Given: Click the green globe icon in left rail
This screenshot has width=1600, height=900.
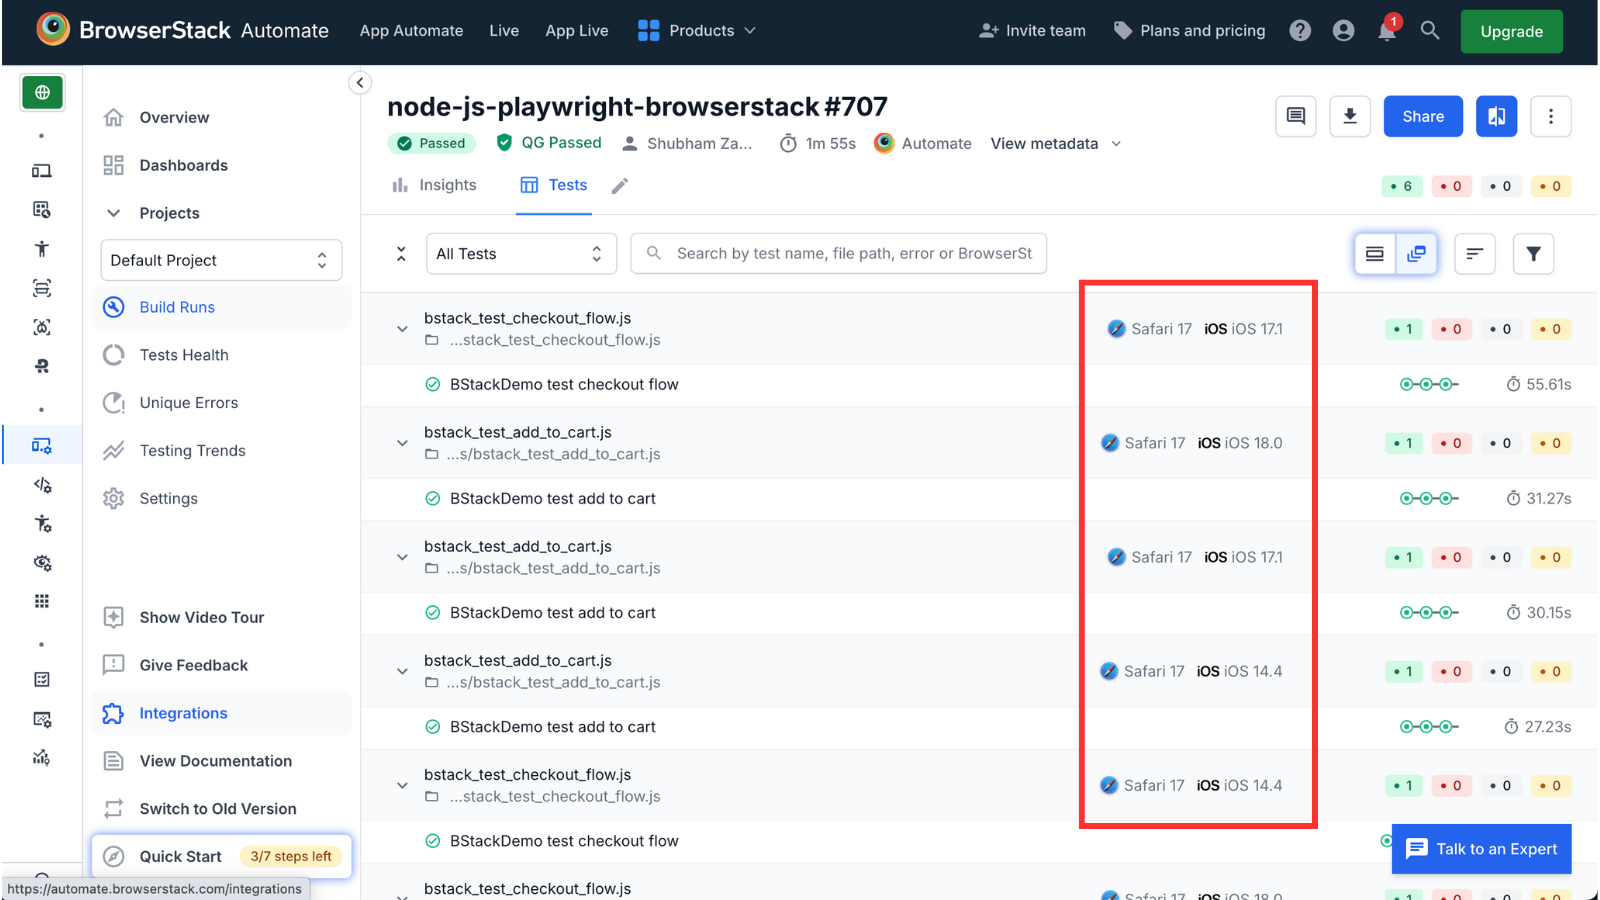Looking at the screenshot, I should point(42,93).
